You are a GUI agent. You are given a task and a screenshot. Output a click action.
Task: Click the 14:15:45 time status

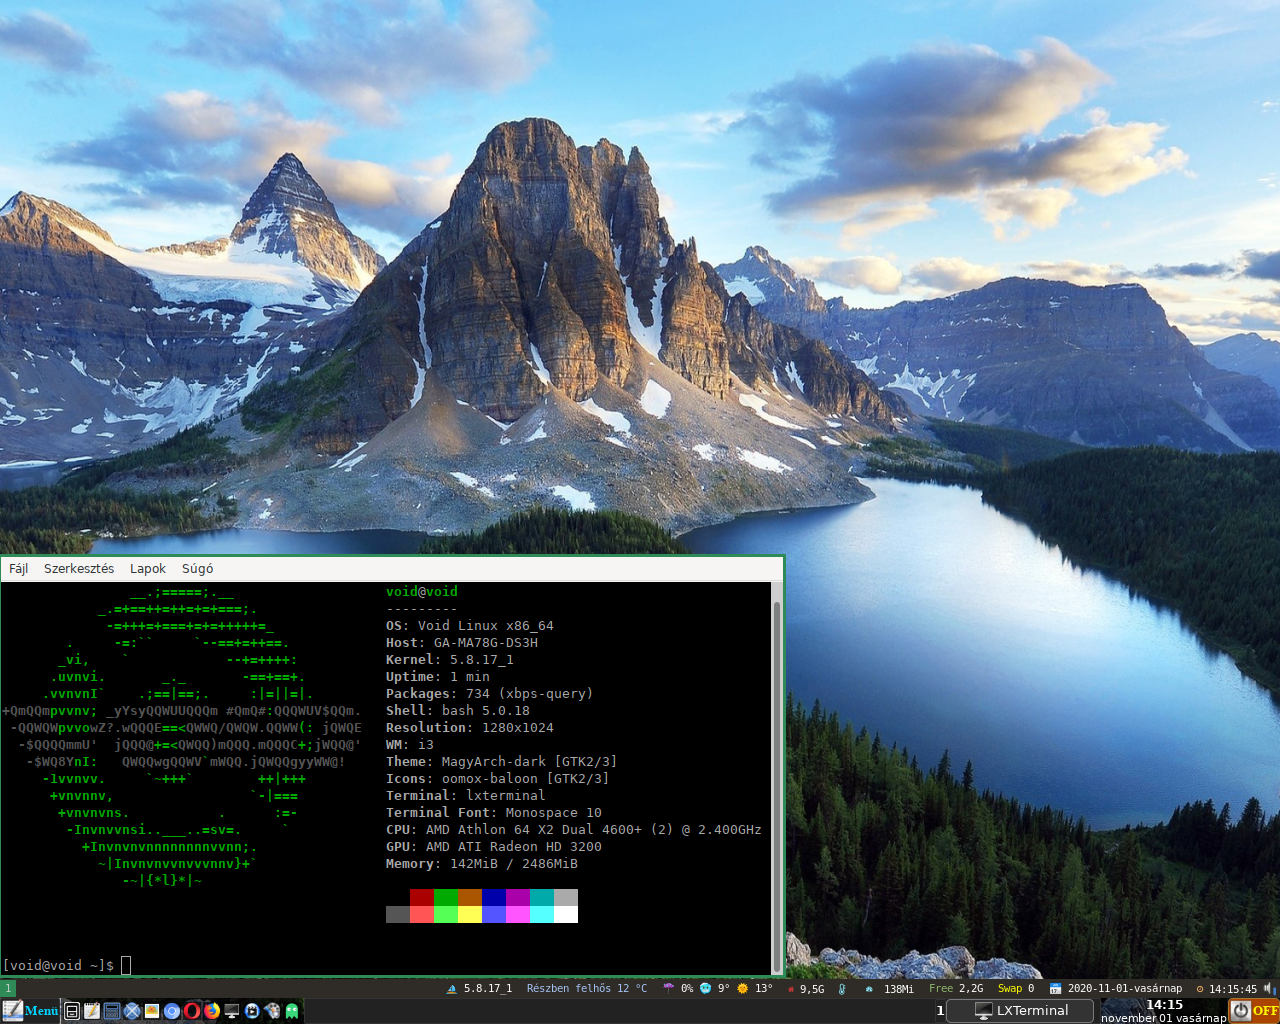click(x=1233, y=989)
